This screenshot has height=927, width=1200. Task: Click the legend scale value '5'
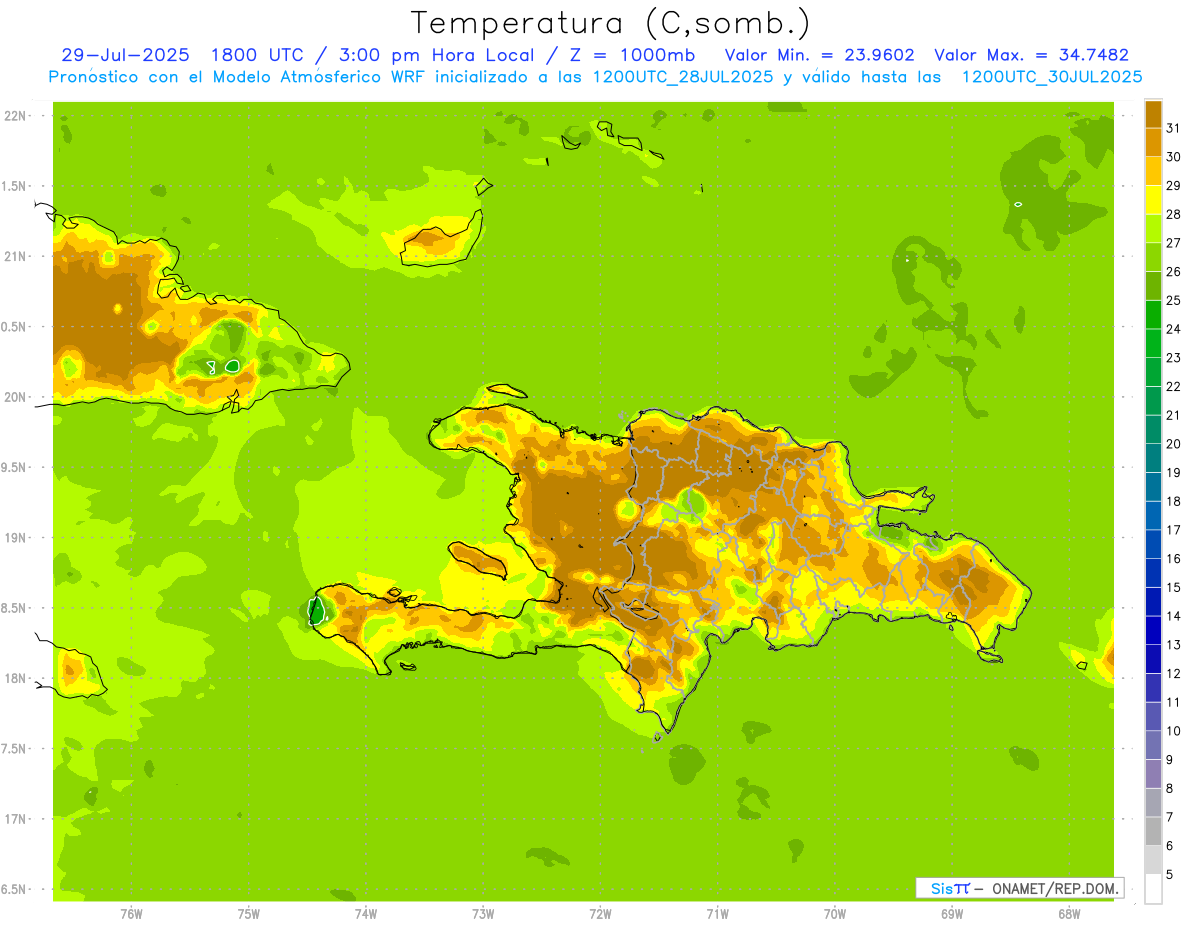click(x=1170, y=874)
